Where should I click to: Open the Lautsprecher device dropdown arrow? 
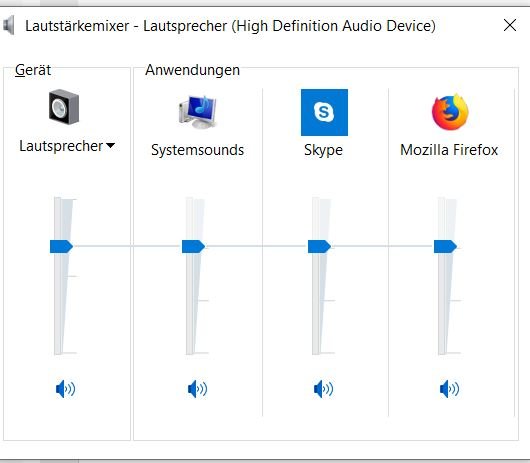(111, 146)
